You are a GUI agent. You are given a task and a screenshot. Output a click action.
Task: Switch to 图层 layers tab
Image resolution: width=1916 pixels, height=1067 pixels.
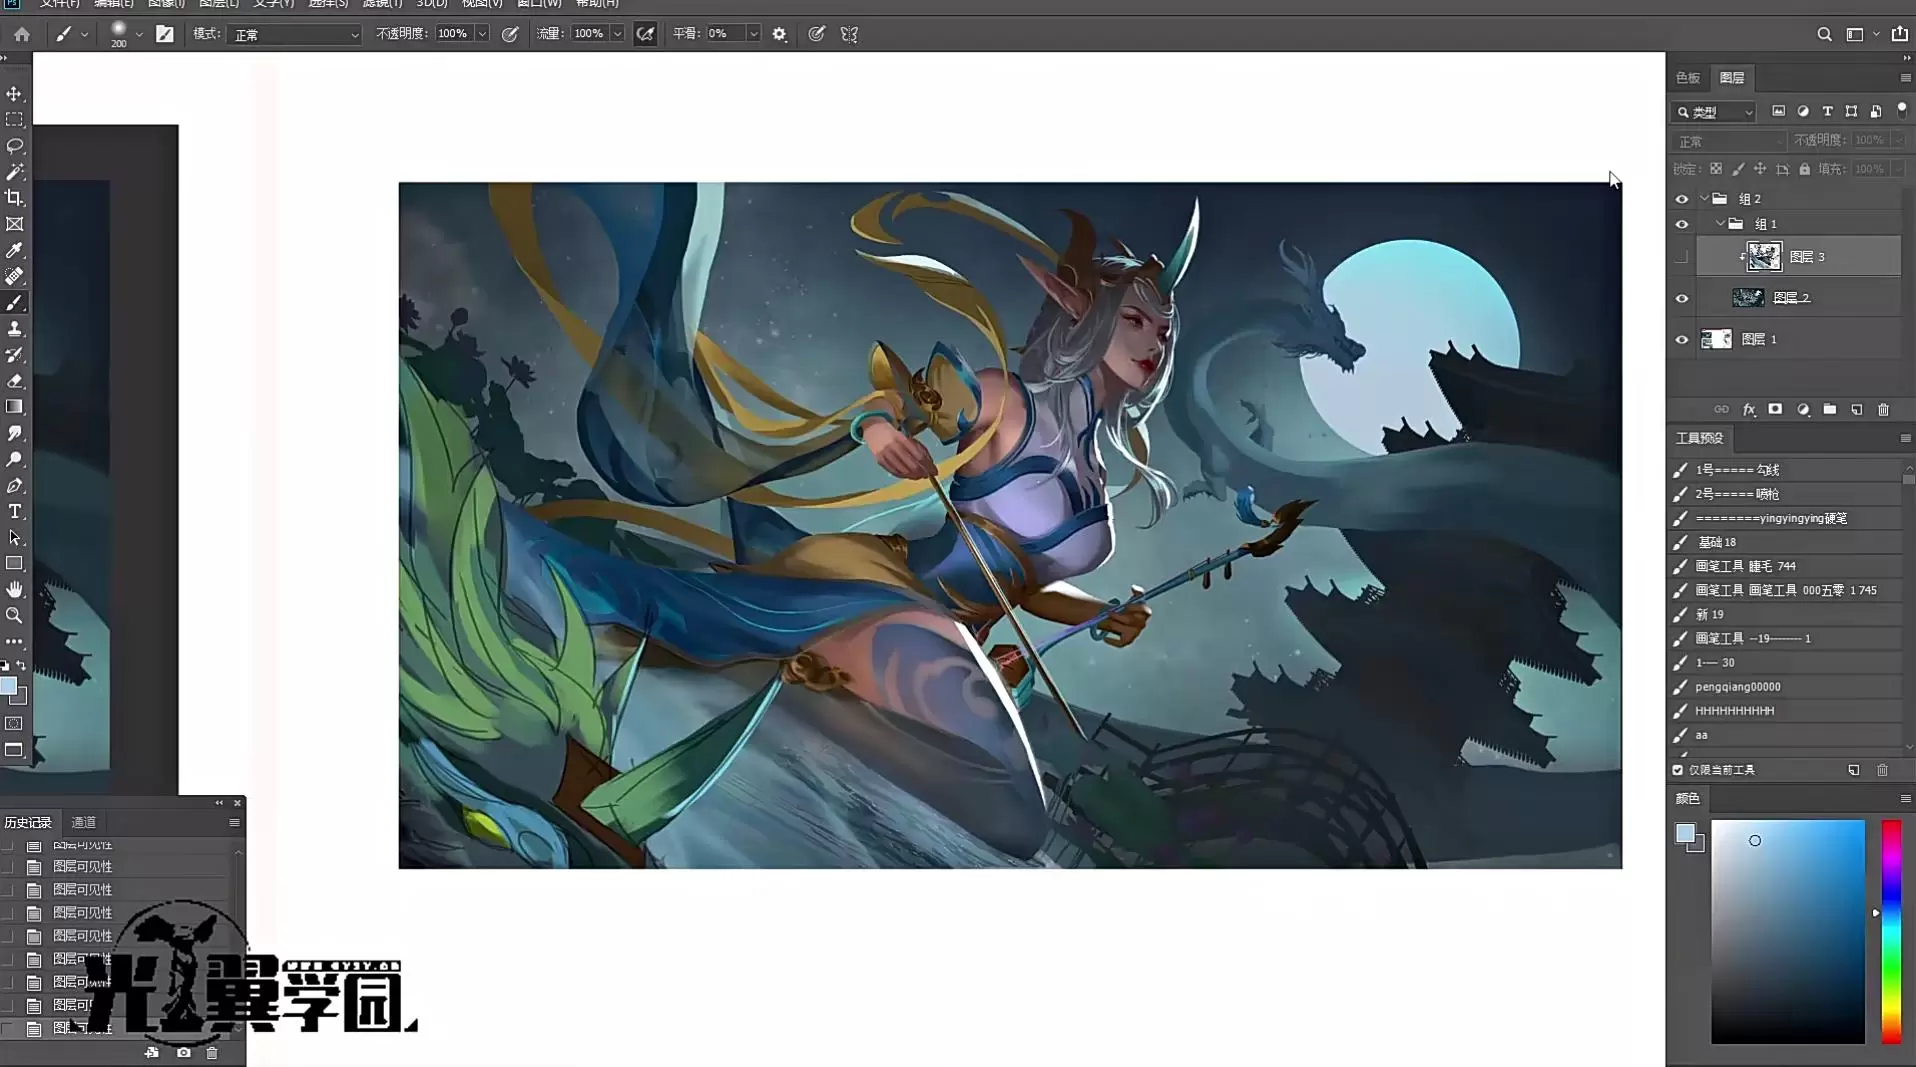point(1732,78)
